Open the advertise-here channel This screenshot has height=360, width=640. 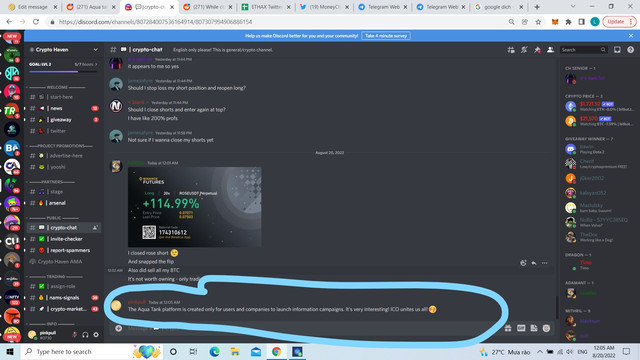pyautogui.click(x=63, y=156)
